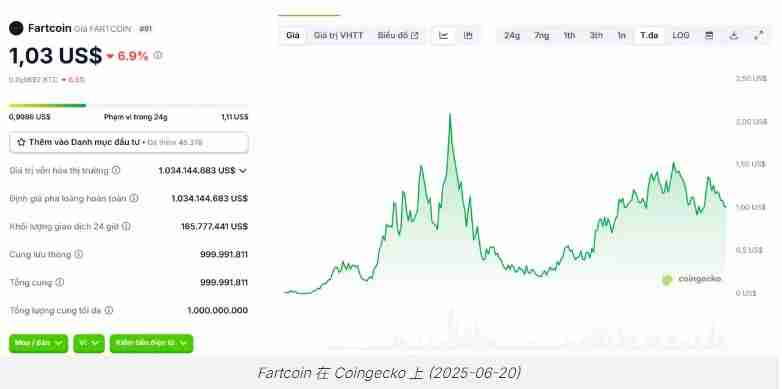Click the 1.000.000.000 max supply value
The height and width of the screenshot is (389, 782).
[217, 310]
